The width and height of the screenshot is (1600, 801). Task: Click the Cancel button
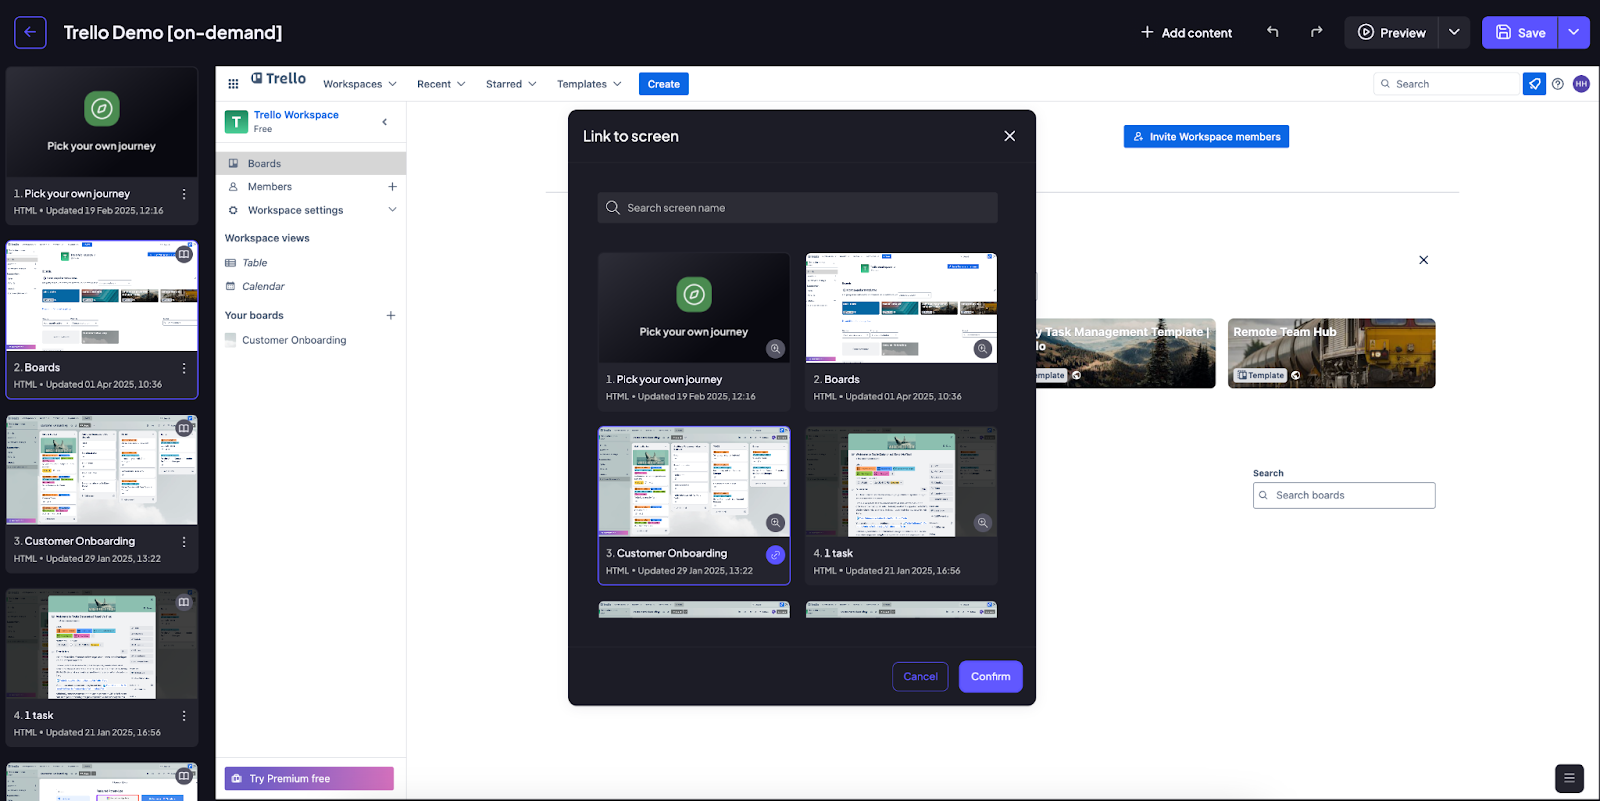coord(920,677)
